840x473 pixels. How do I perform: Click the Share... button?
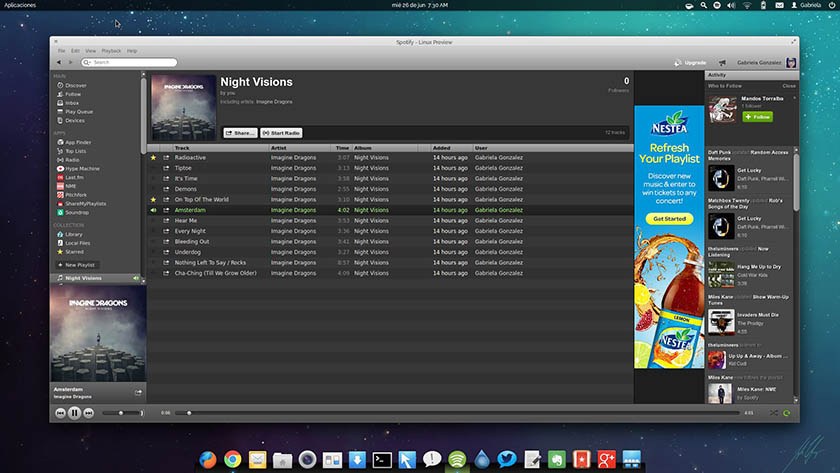coord(240,133)
